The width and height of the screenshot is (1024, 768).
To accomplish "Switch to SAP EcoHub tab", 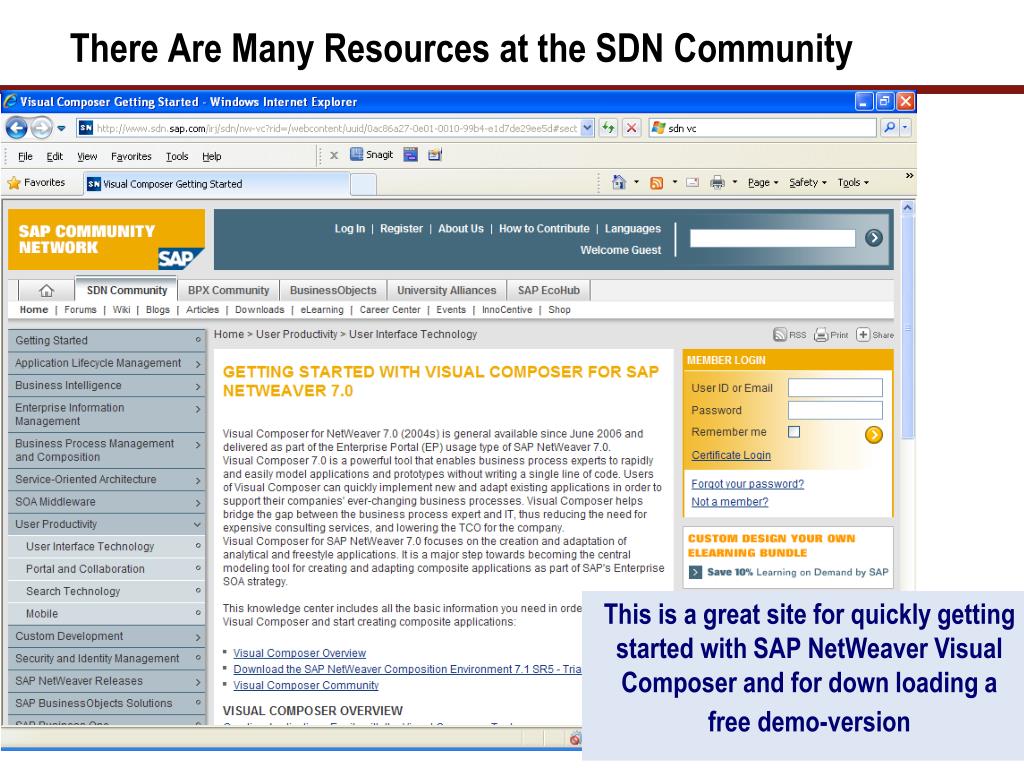I will coord(549,291).
